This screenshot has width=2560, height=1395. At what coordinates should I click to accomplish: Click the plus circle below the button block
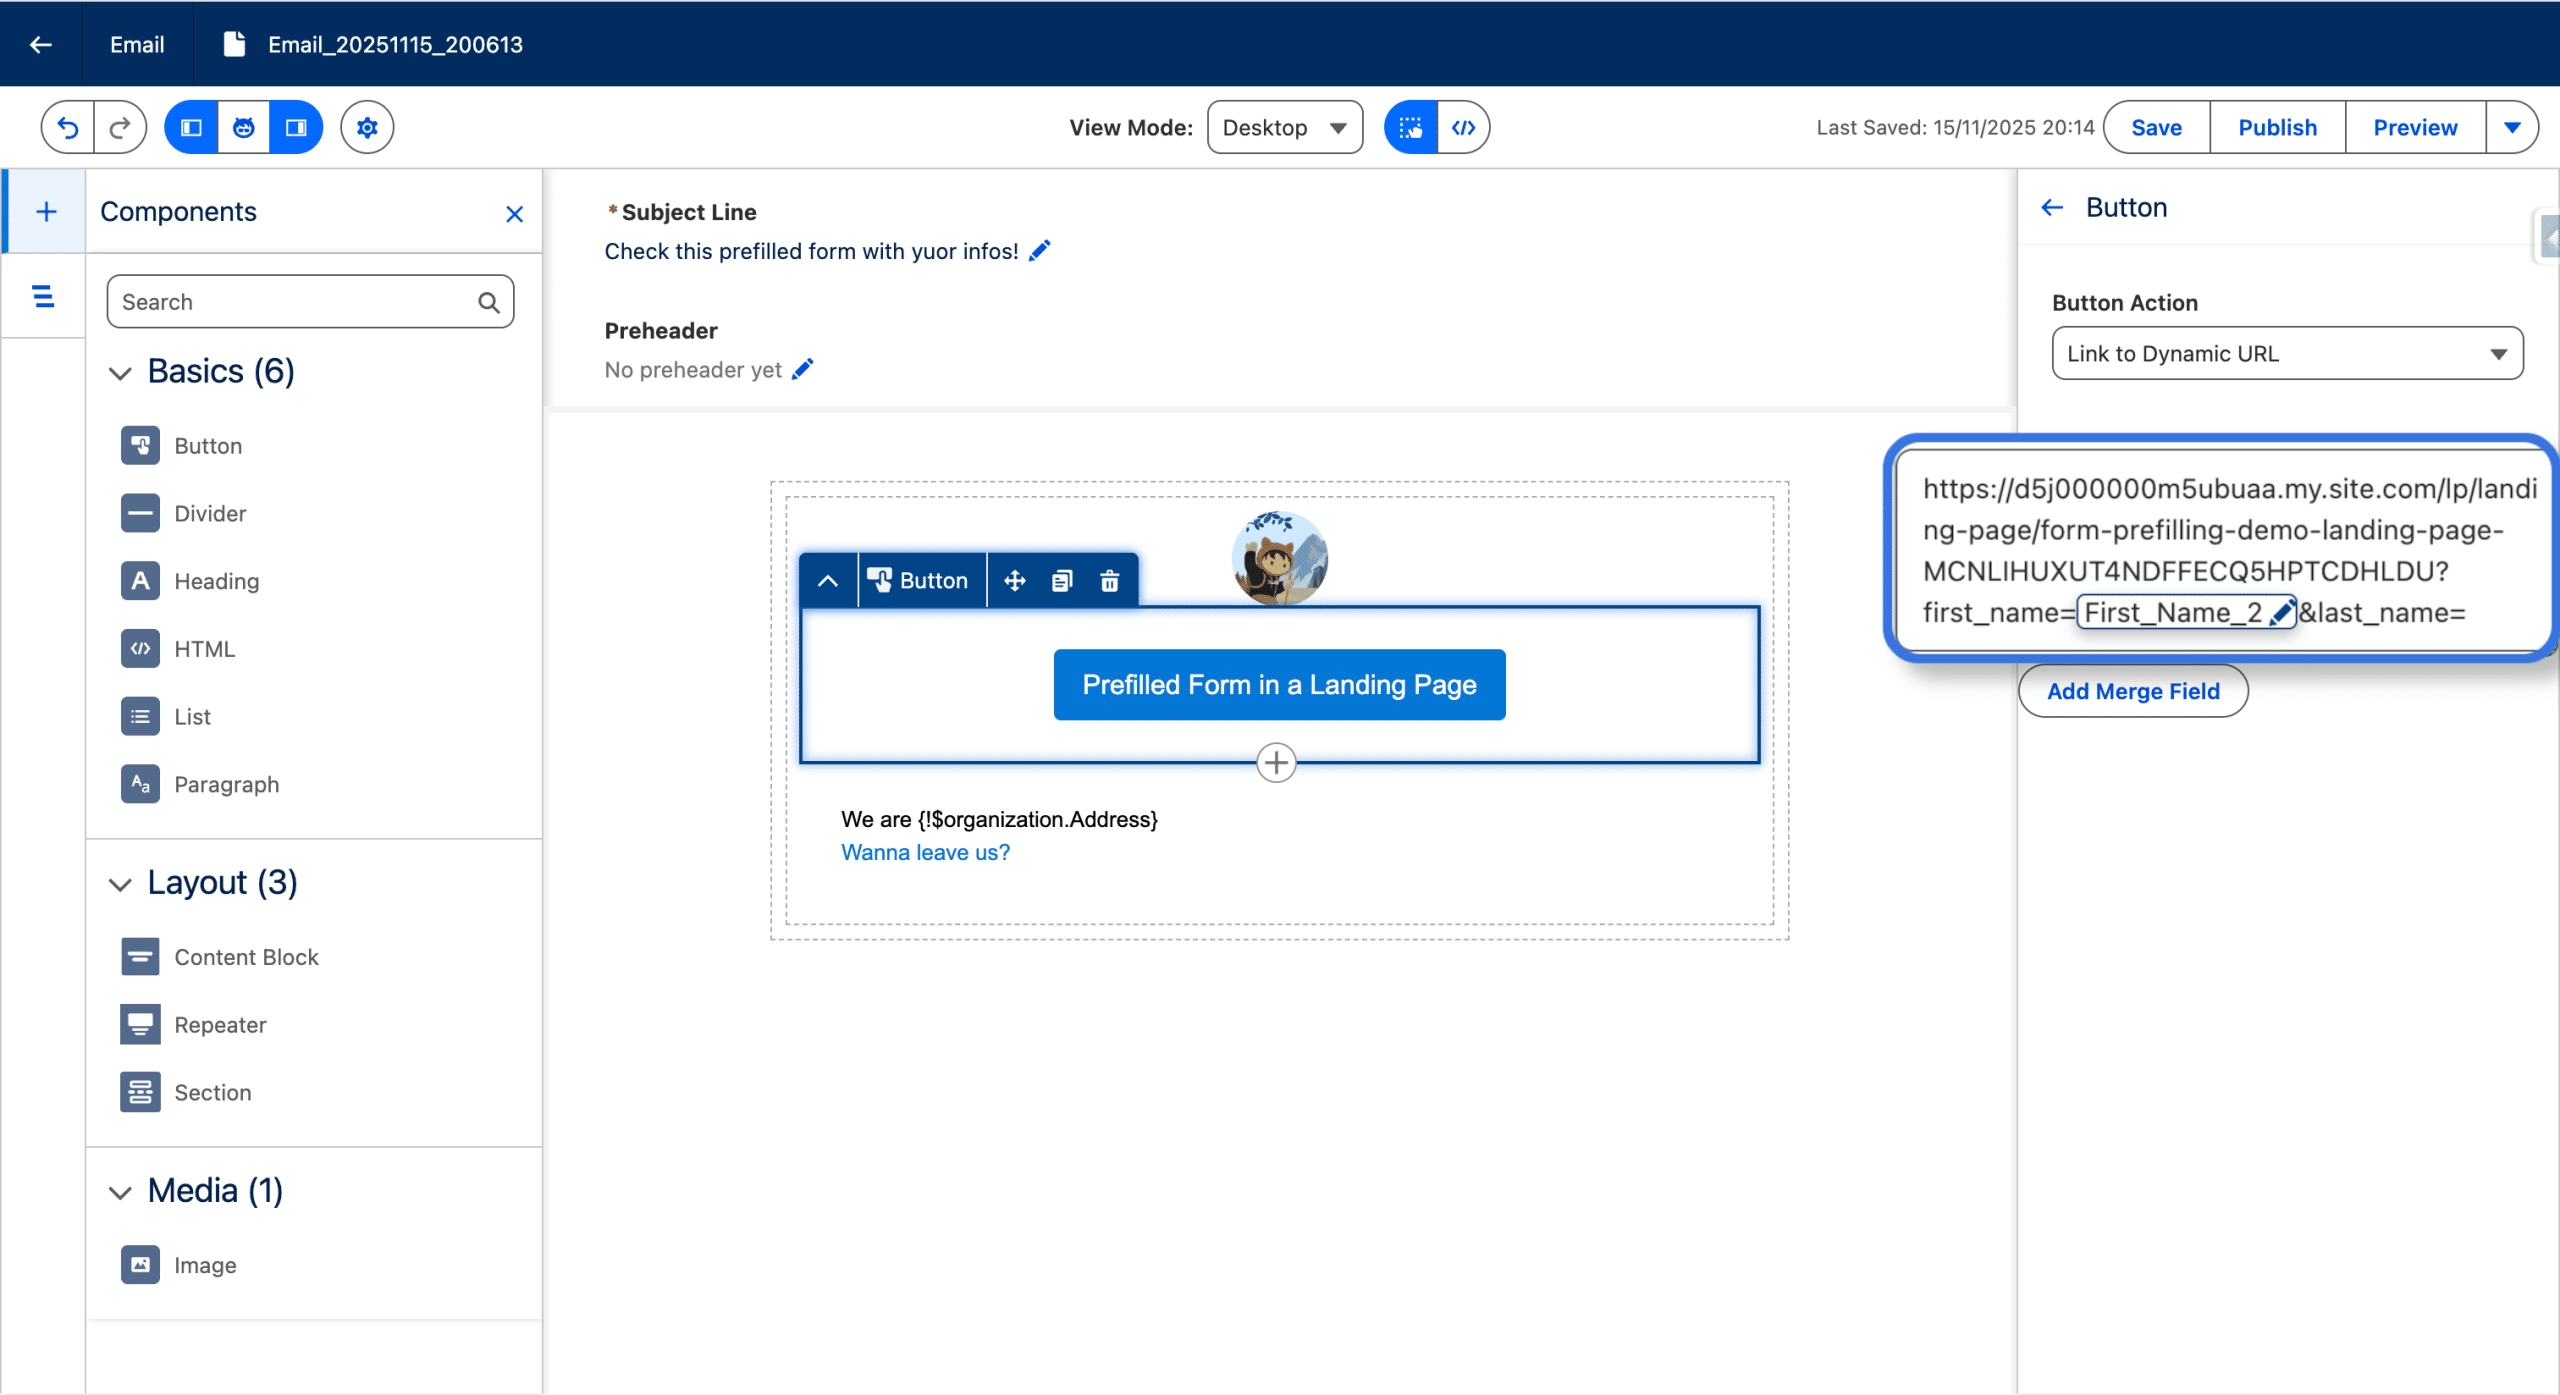1276,763
